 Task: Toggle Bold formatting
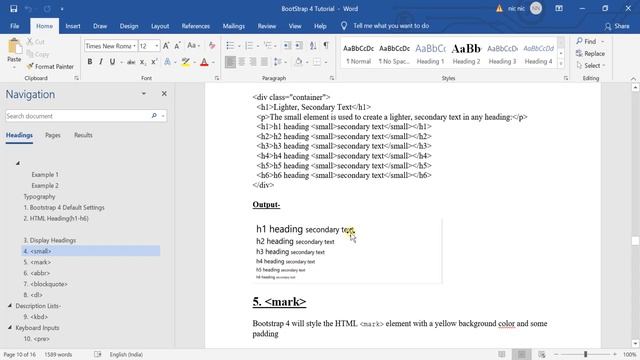90,62
